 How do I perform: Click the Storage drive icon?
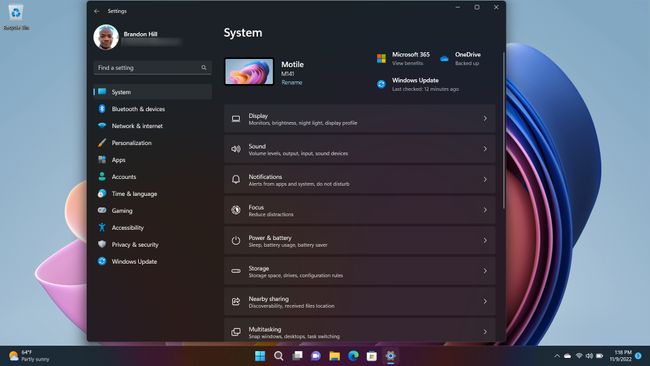pyautogui.click(x=236, y=271)
